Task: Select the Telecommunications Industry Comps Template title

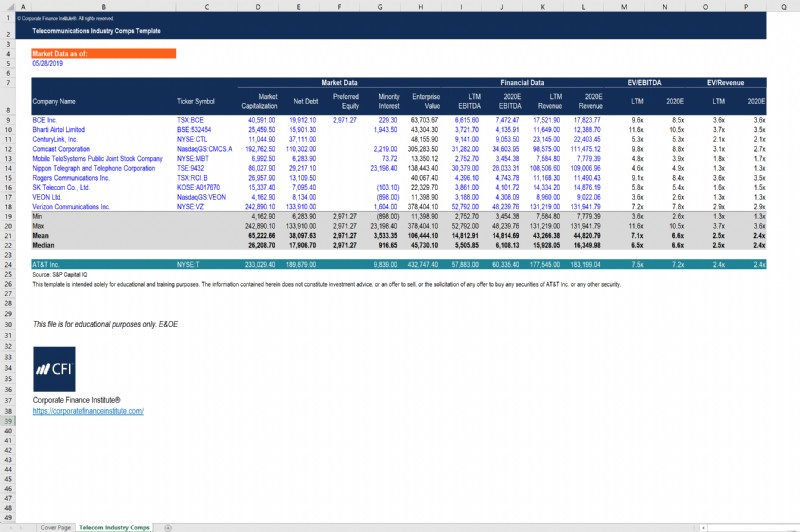Action: tap(96, 31)
